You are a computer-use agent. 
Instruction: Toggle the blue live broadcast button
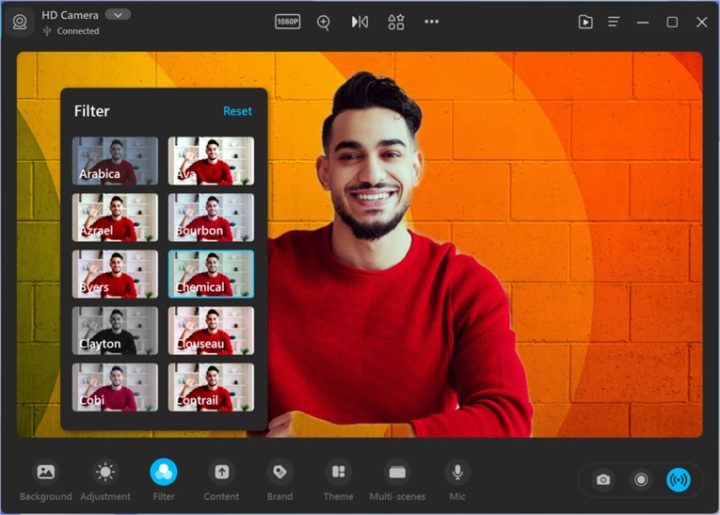tap(678, 480)
